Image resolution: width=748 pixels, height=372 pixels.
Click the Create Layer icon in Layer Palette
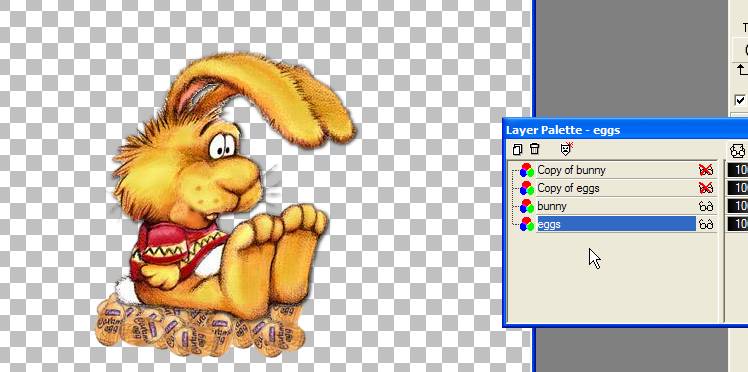(x=517, y=150)
